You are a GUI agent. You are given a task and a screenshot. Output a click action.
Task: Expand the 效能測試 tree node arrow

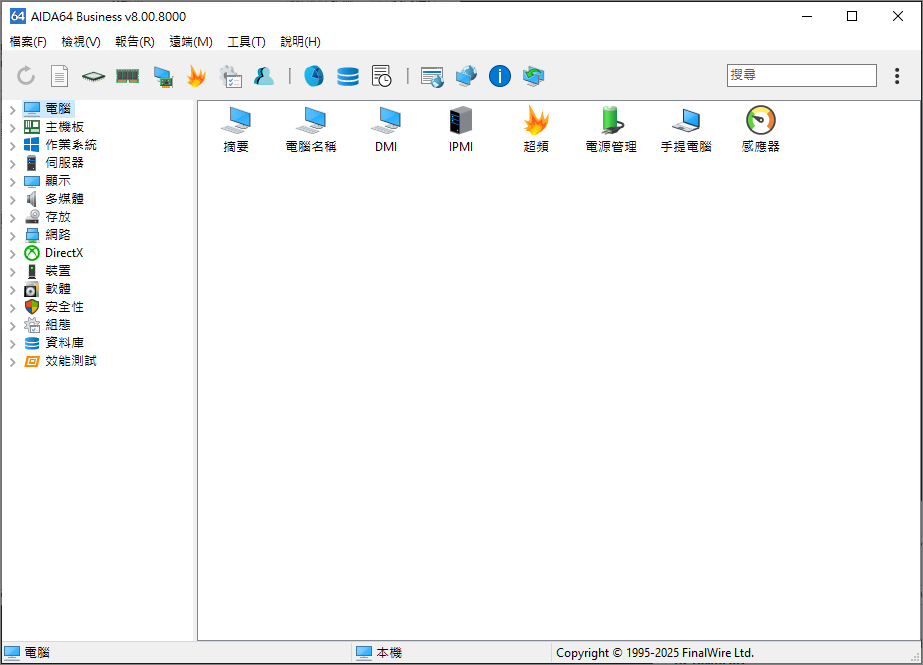[12, 361]
